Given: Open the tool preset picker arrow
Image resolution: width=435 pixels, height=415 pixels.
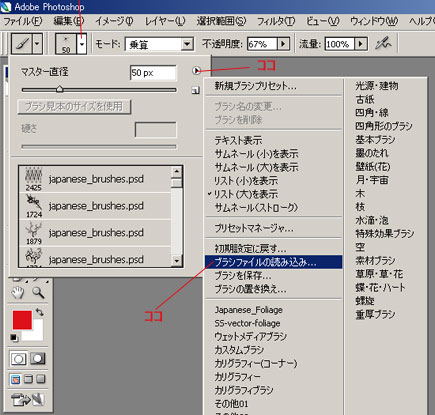Looking at the screenshot, I should 37,43.
